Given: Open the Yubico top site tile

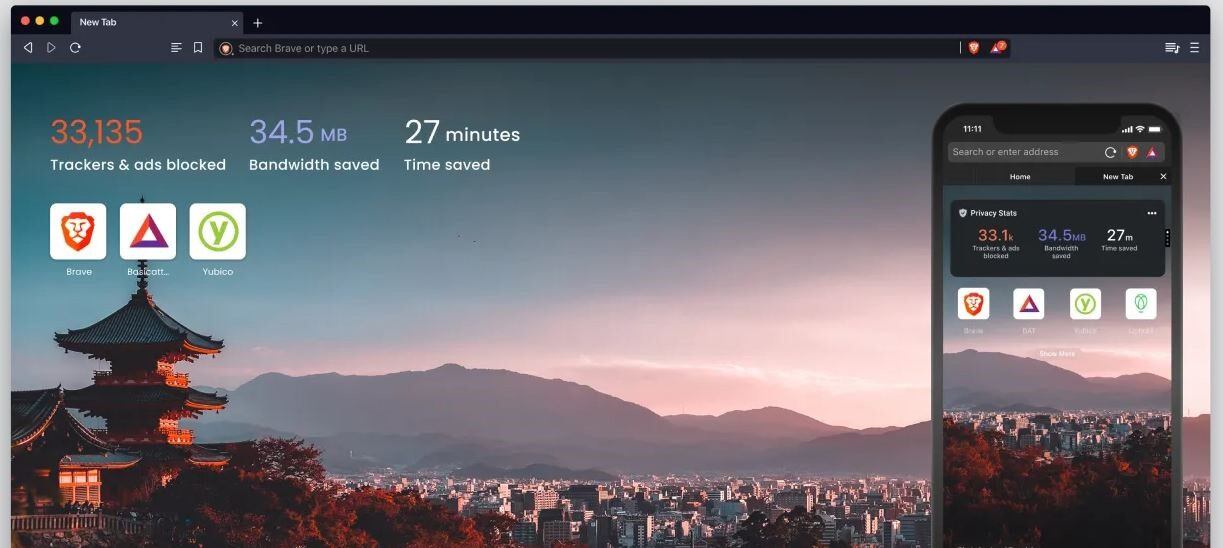Looking at the screenshot, I should pos(217,232).
